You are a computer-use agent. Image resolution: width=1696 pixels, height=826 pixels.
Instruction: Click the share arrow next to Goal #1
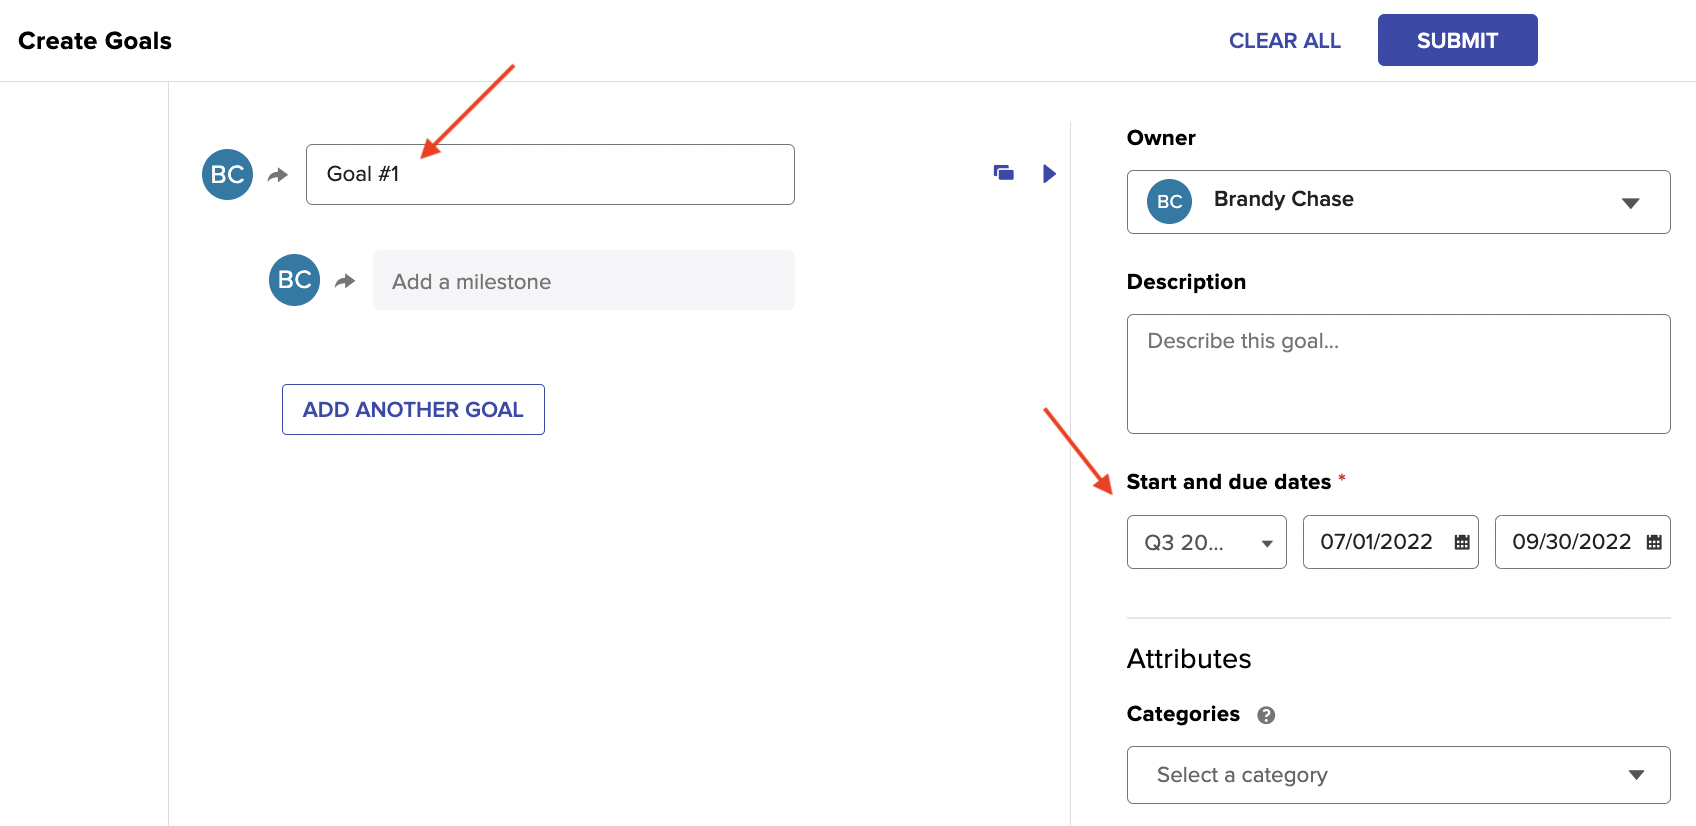tap(278, 175)
